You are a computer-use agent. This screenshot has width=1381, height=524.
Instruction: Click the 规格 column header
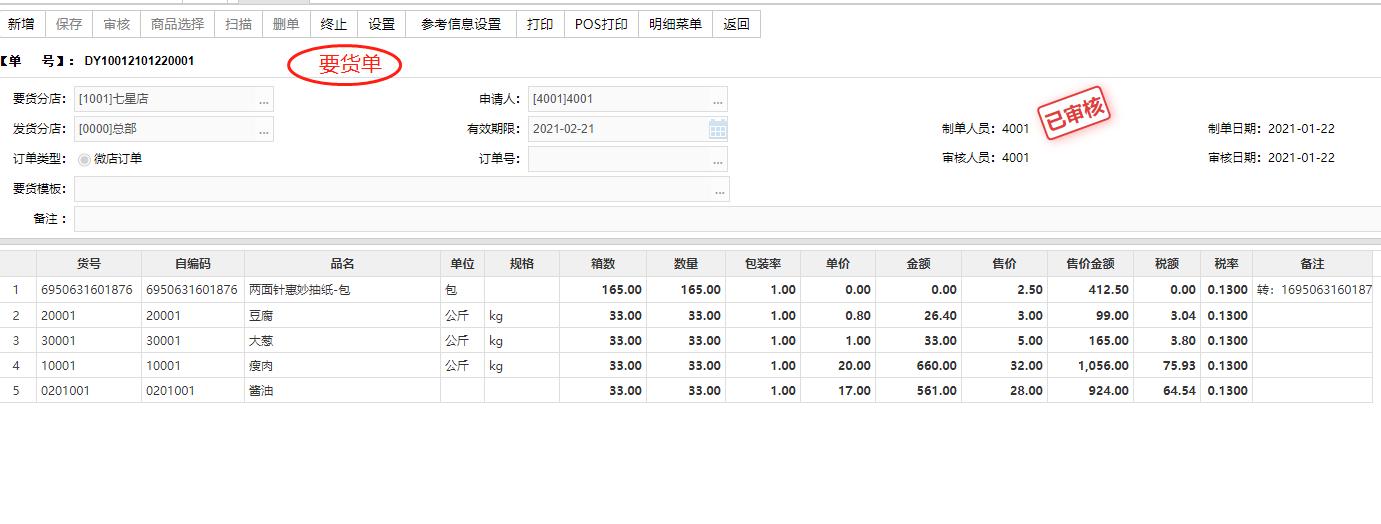click(522, 264)
